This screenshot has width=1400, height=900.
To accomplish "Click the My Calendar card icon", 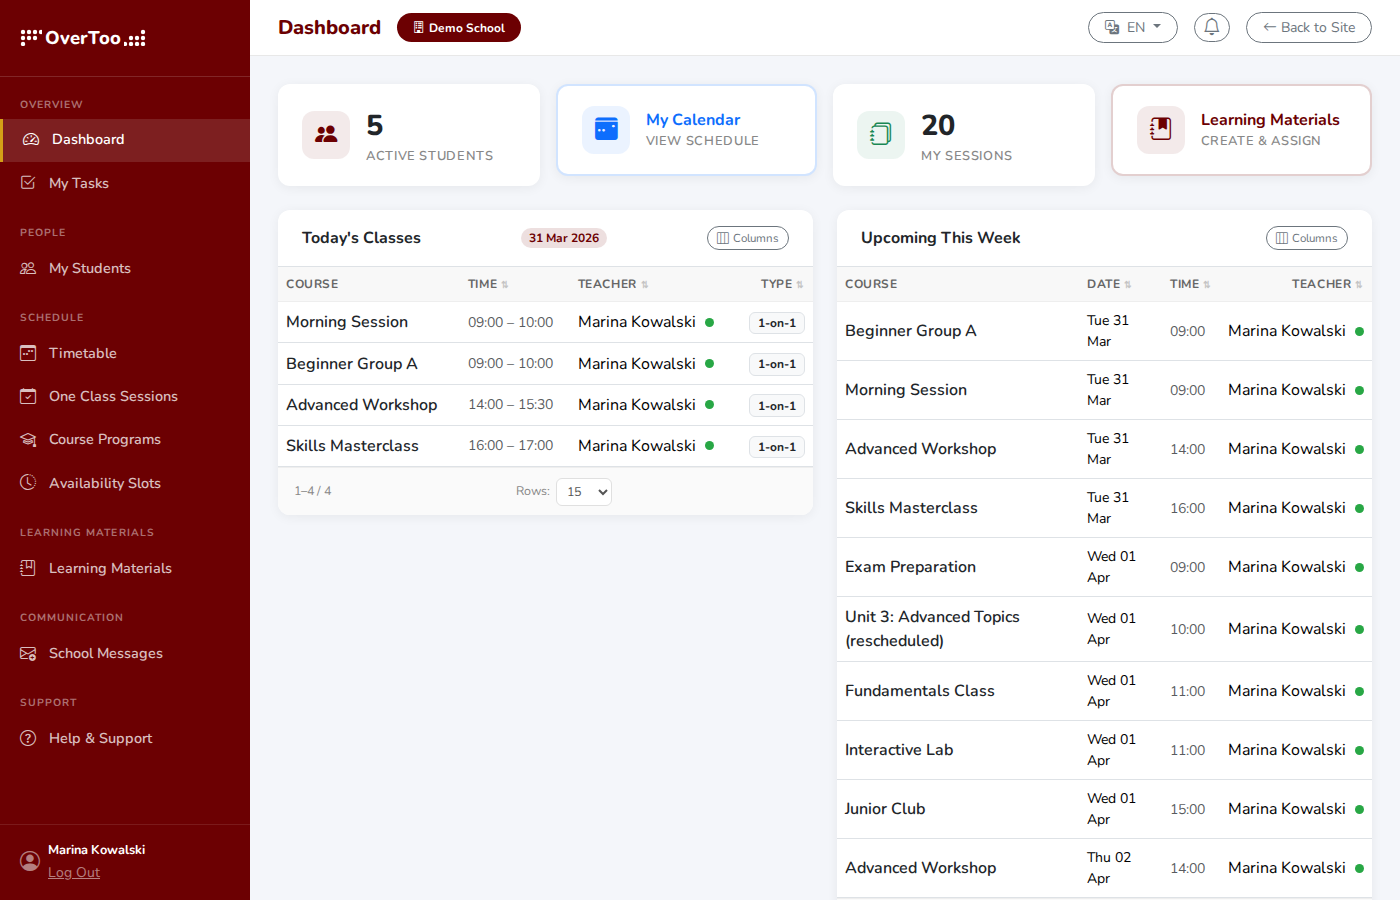I will point(605,129).
